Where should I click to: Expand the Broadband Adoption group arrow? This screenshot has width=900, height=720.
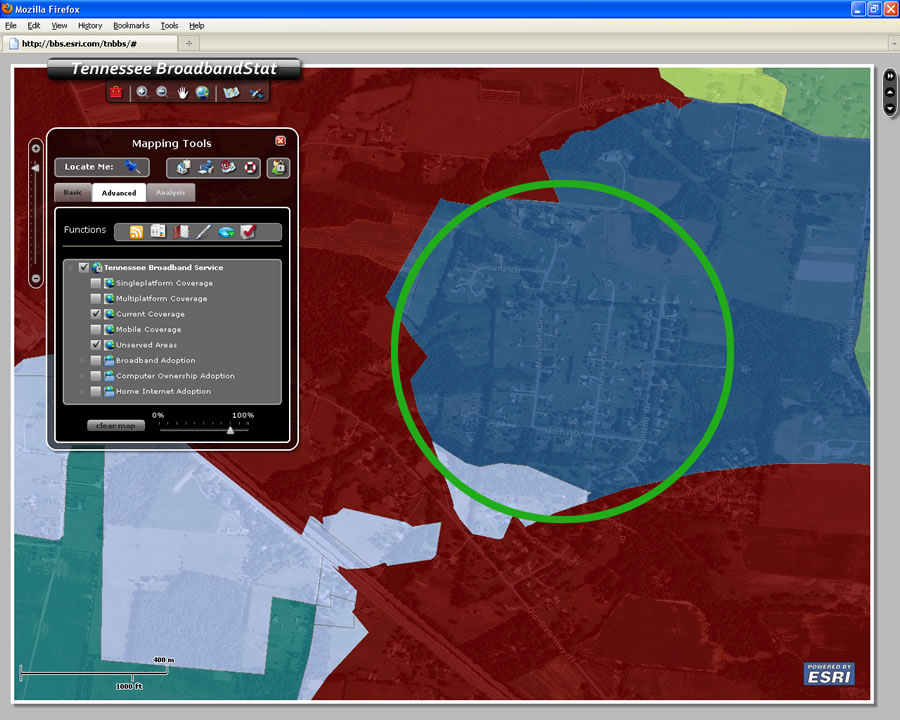click(82, 361)
